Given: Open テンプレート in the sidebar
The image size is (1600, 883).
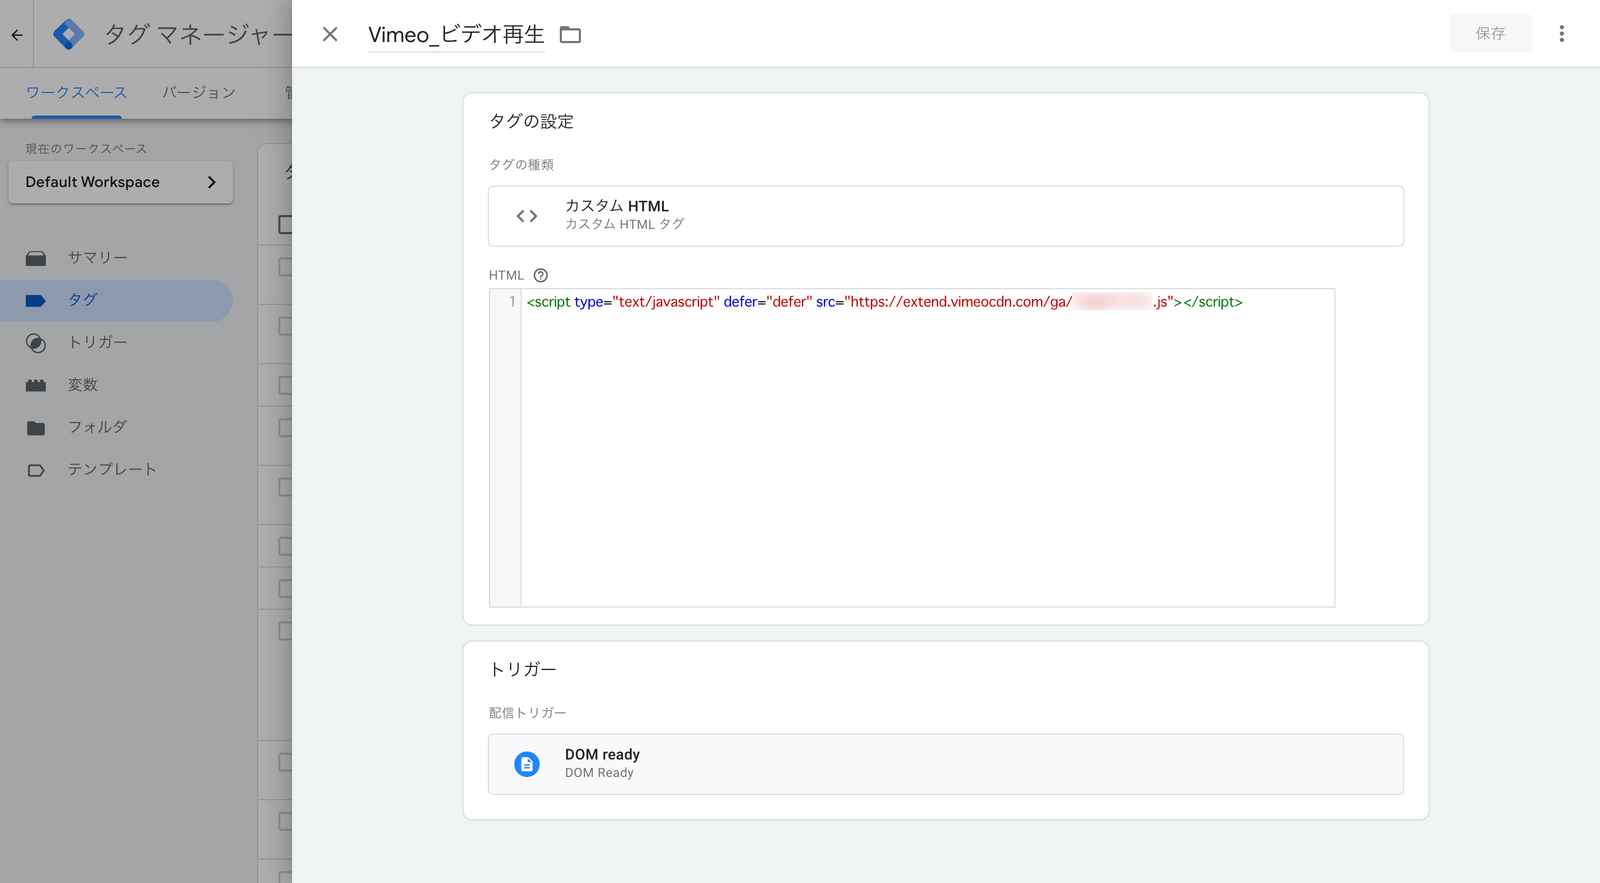Looking at the screenshot, I should coord(116,469).
